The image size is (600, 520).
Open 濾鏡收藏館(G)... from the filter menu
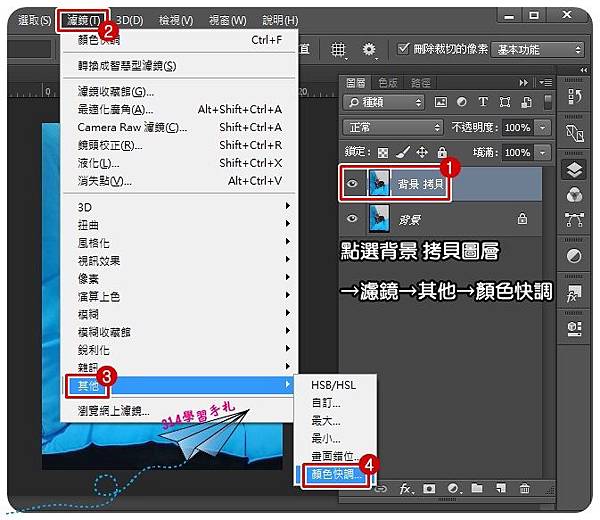(179, 91)
